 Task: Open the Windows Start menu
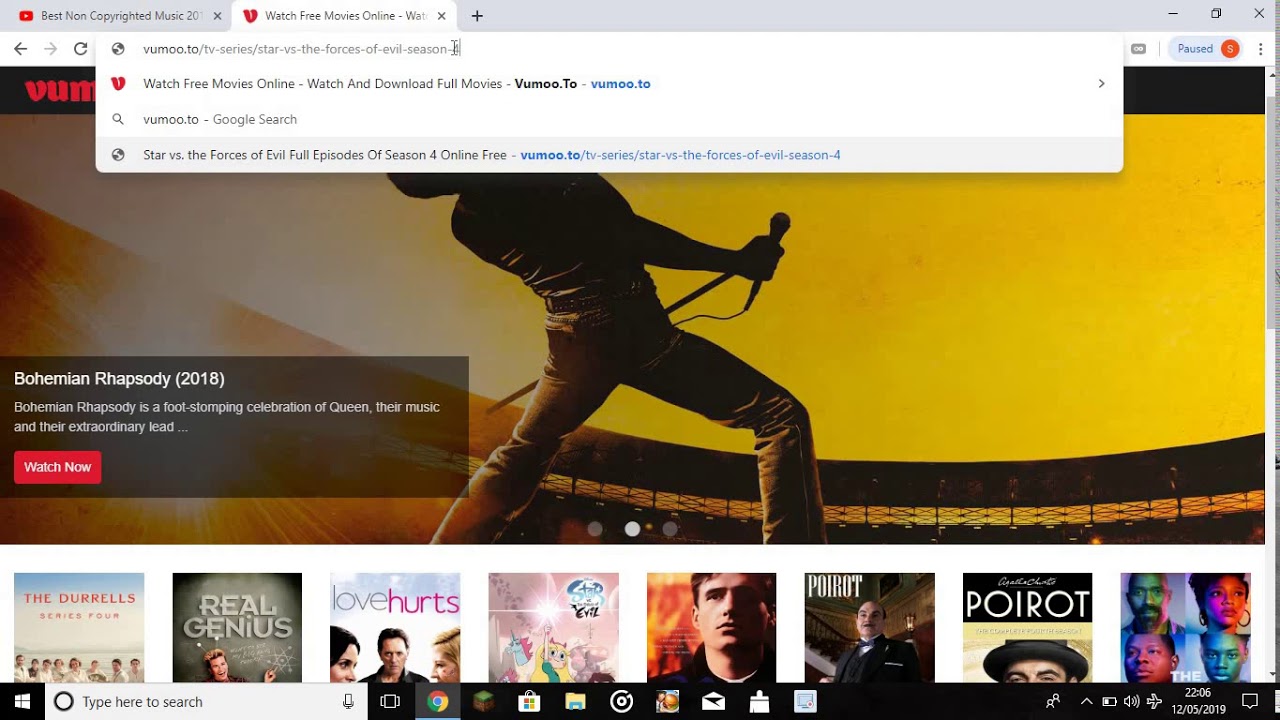click(x=22, y=702)
